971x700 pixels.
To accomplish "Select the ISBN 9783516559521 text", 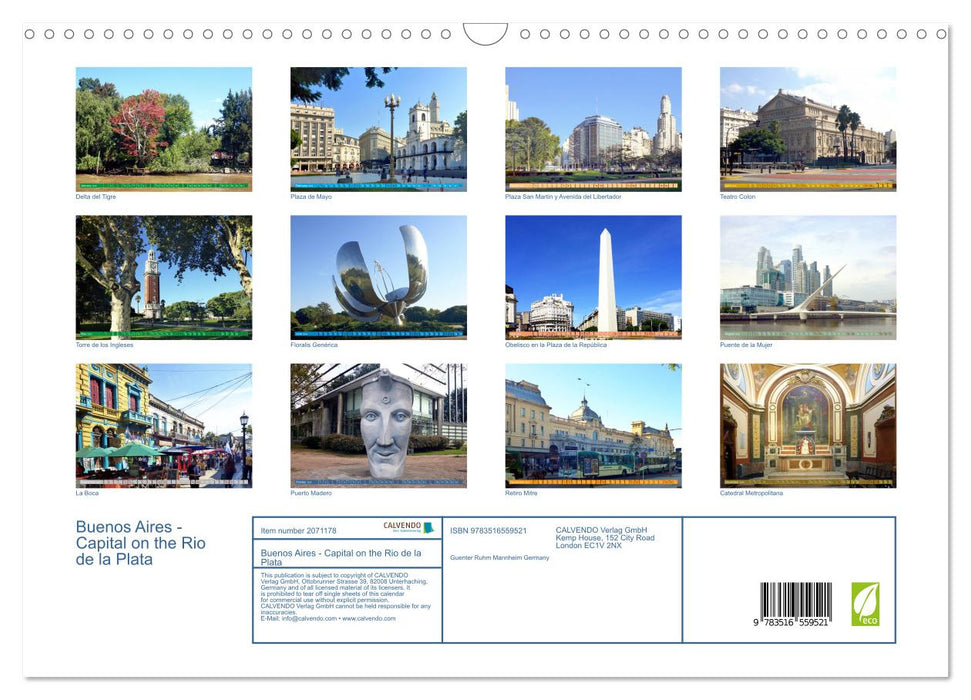I will click(x=489, y=531).
